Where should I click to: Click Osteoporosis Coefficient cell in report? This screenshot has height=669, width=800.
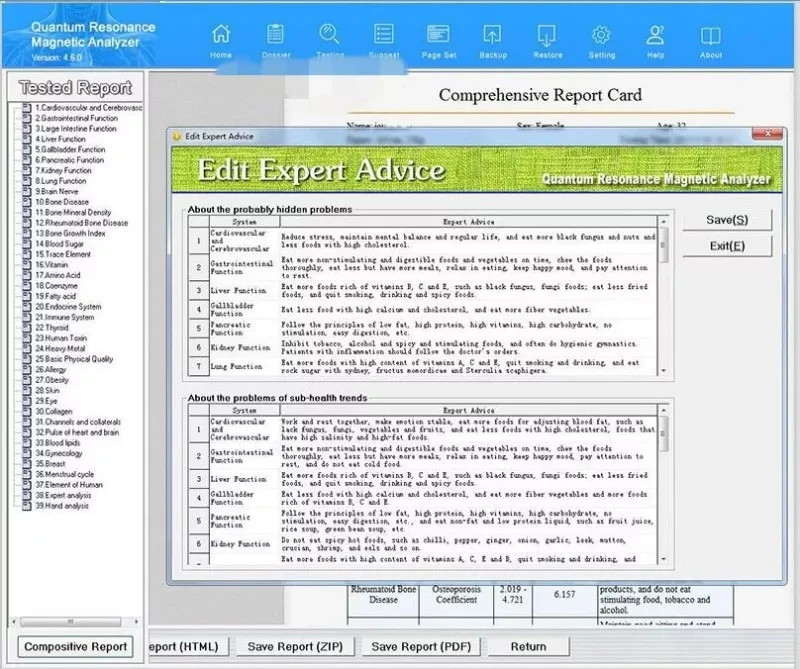(456, 594)
